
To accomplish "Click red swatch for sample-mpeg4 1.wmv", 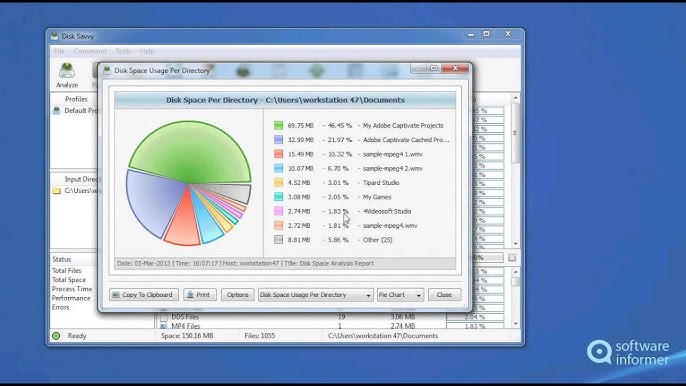I will 278,154.
